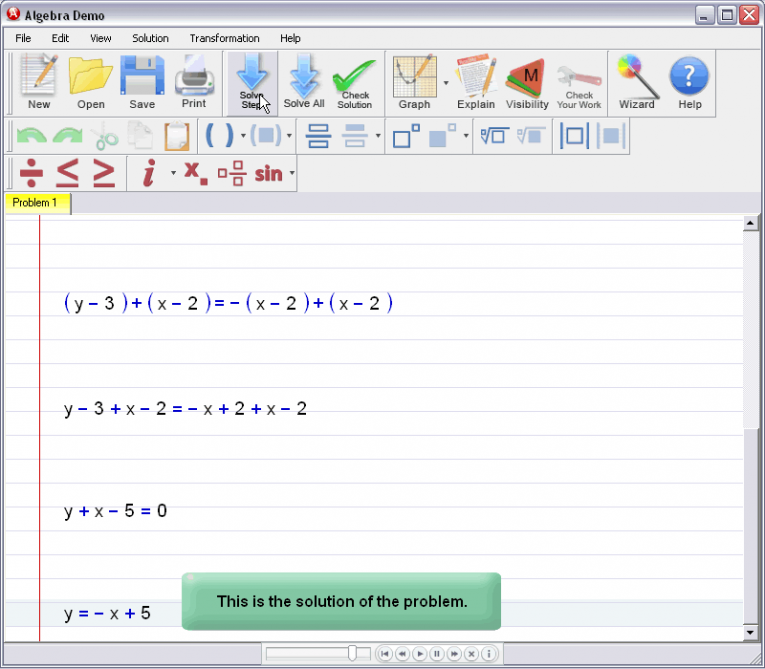Click the Copy pages icon
765x669 pixels.
141,136
